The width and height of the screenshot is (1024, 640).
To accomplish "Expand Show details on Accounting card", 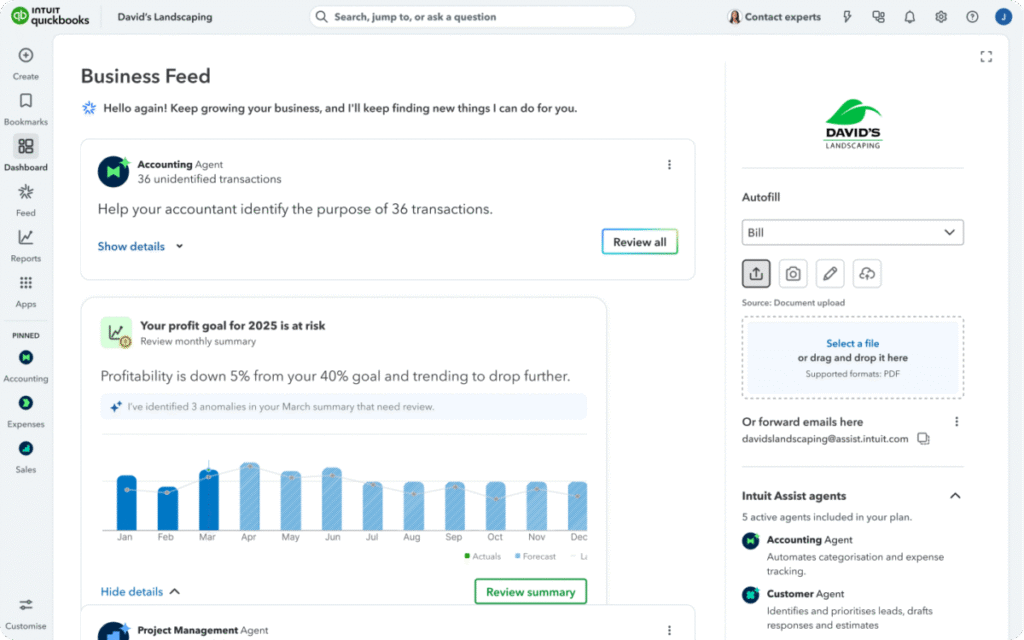I will pos(140,246).
